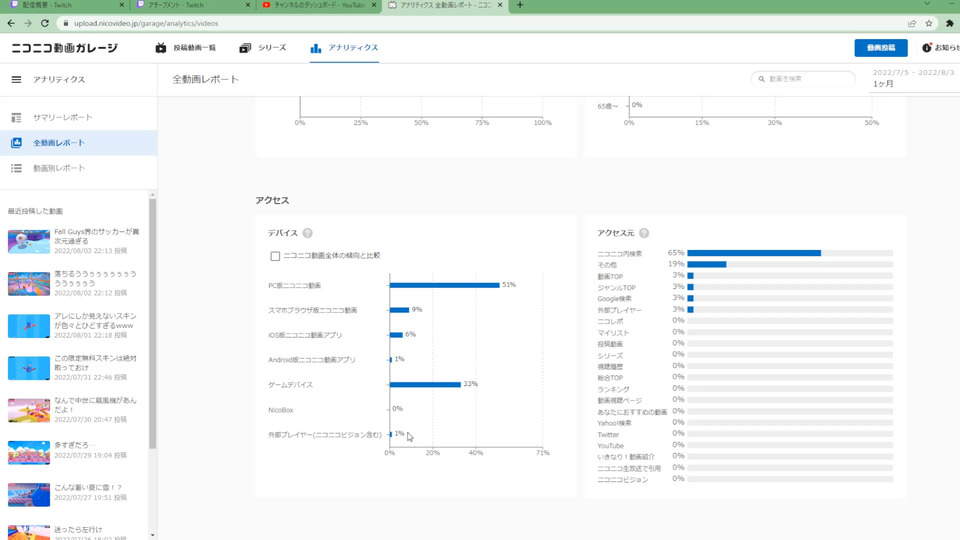Image resolution: width=960 pixels, height=540 pixels.
Task: Click the thumbnail for こんな暑い夏に雪 video
Action: 29,495
